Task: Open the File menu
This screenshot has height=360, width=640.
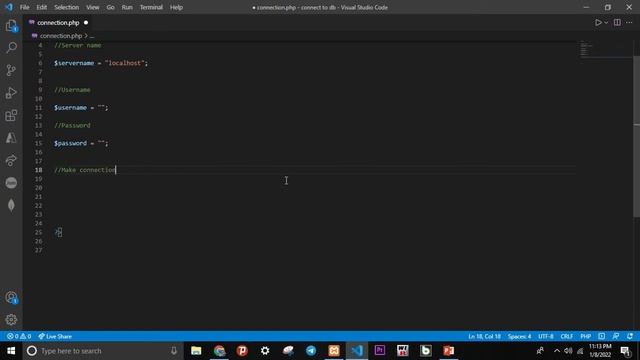Action: (24, 7)
